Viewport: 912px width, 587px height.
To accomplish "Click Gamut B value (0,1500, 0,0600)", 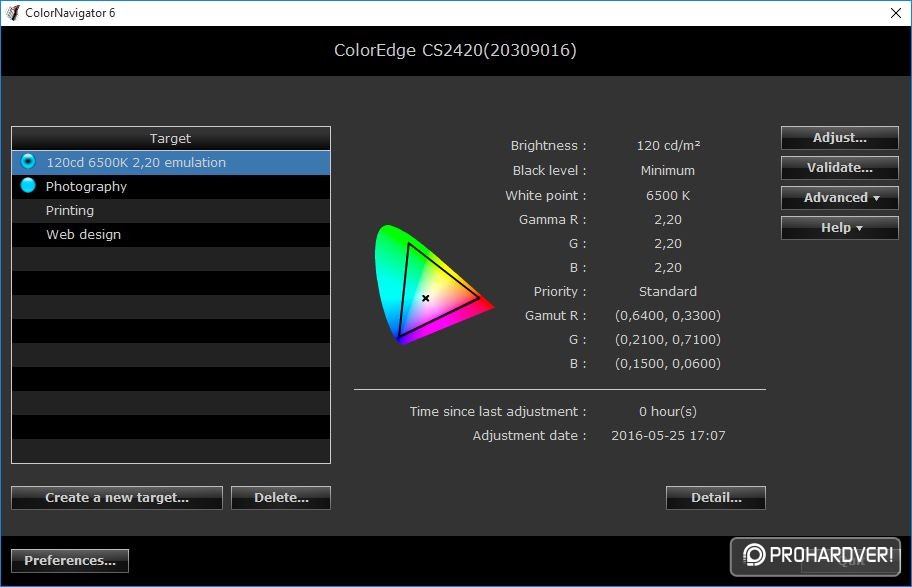I will point(668,364).
